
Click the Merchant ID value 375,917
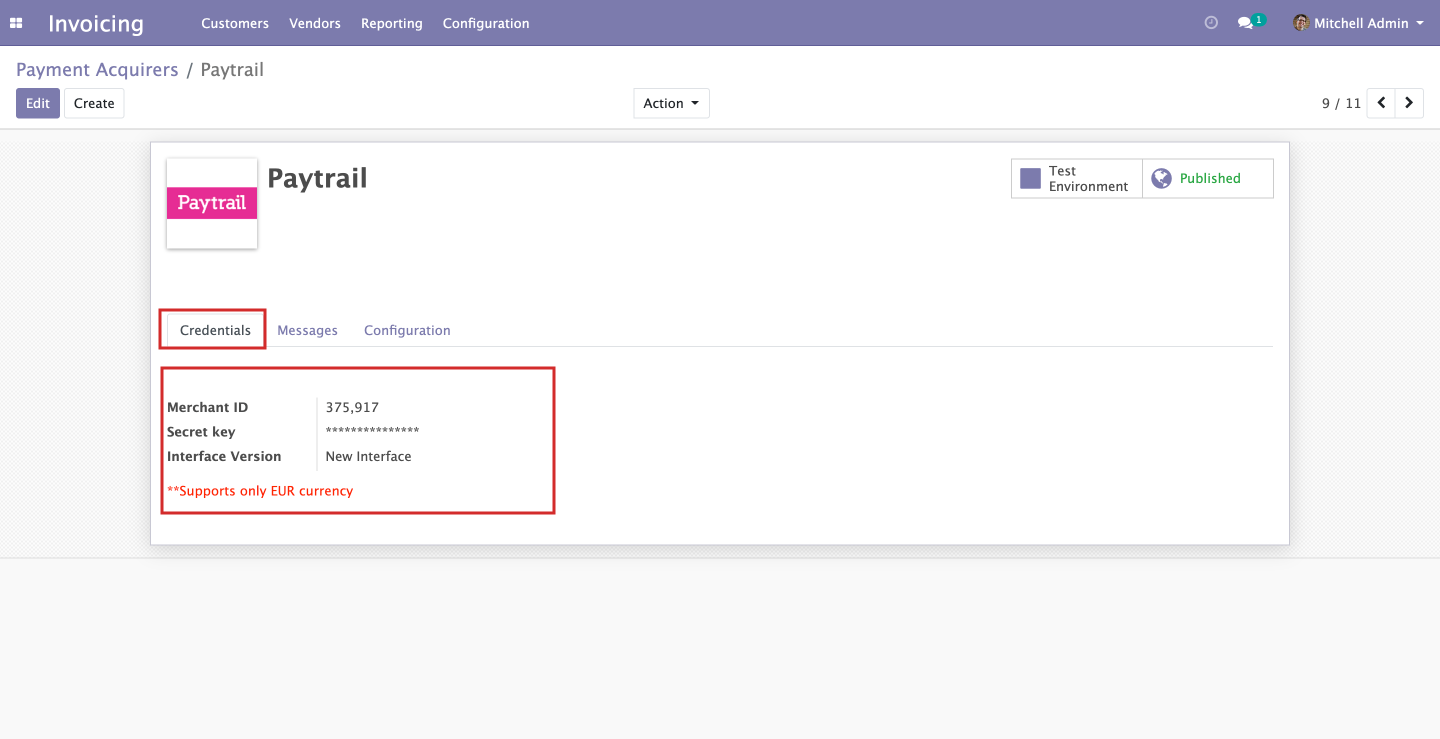[x=352, y=407]
